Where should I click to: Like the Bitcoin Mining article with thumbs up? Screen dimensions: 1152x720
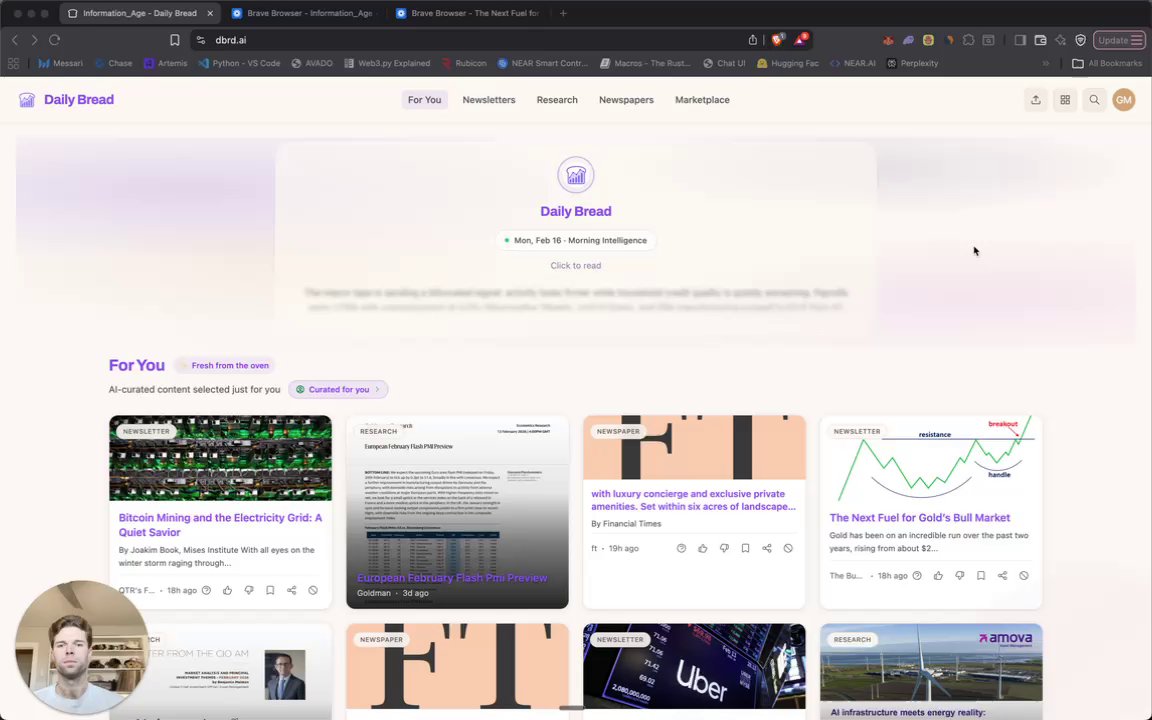point(228,590)
